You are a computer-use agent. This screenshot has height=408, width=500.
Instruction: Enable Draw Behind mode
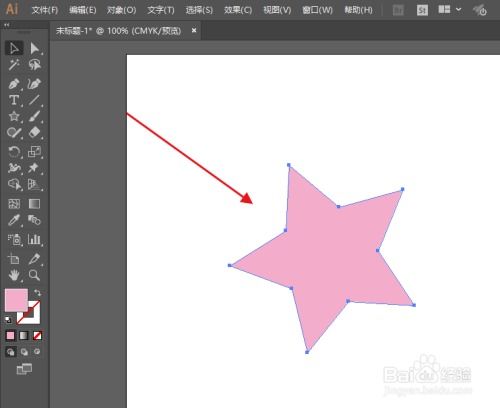(x=24, y=352)
